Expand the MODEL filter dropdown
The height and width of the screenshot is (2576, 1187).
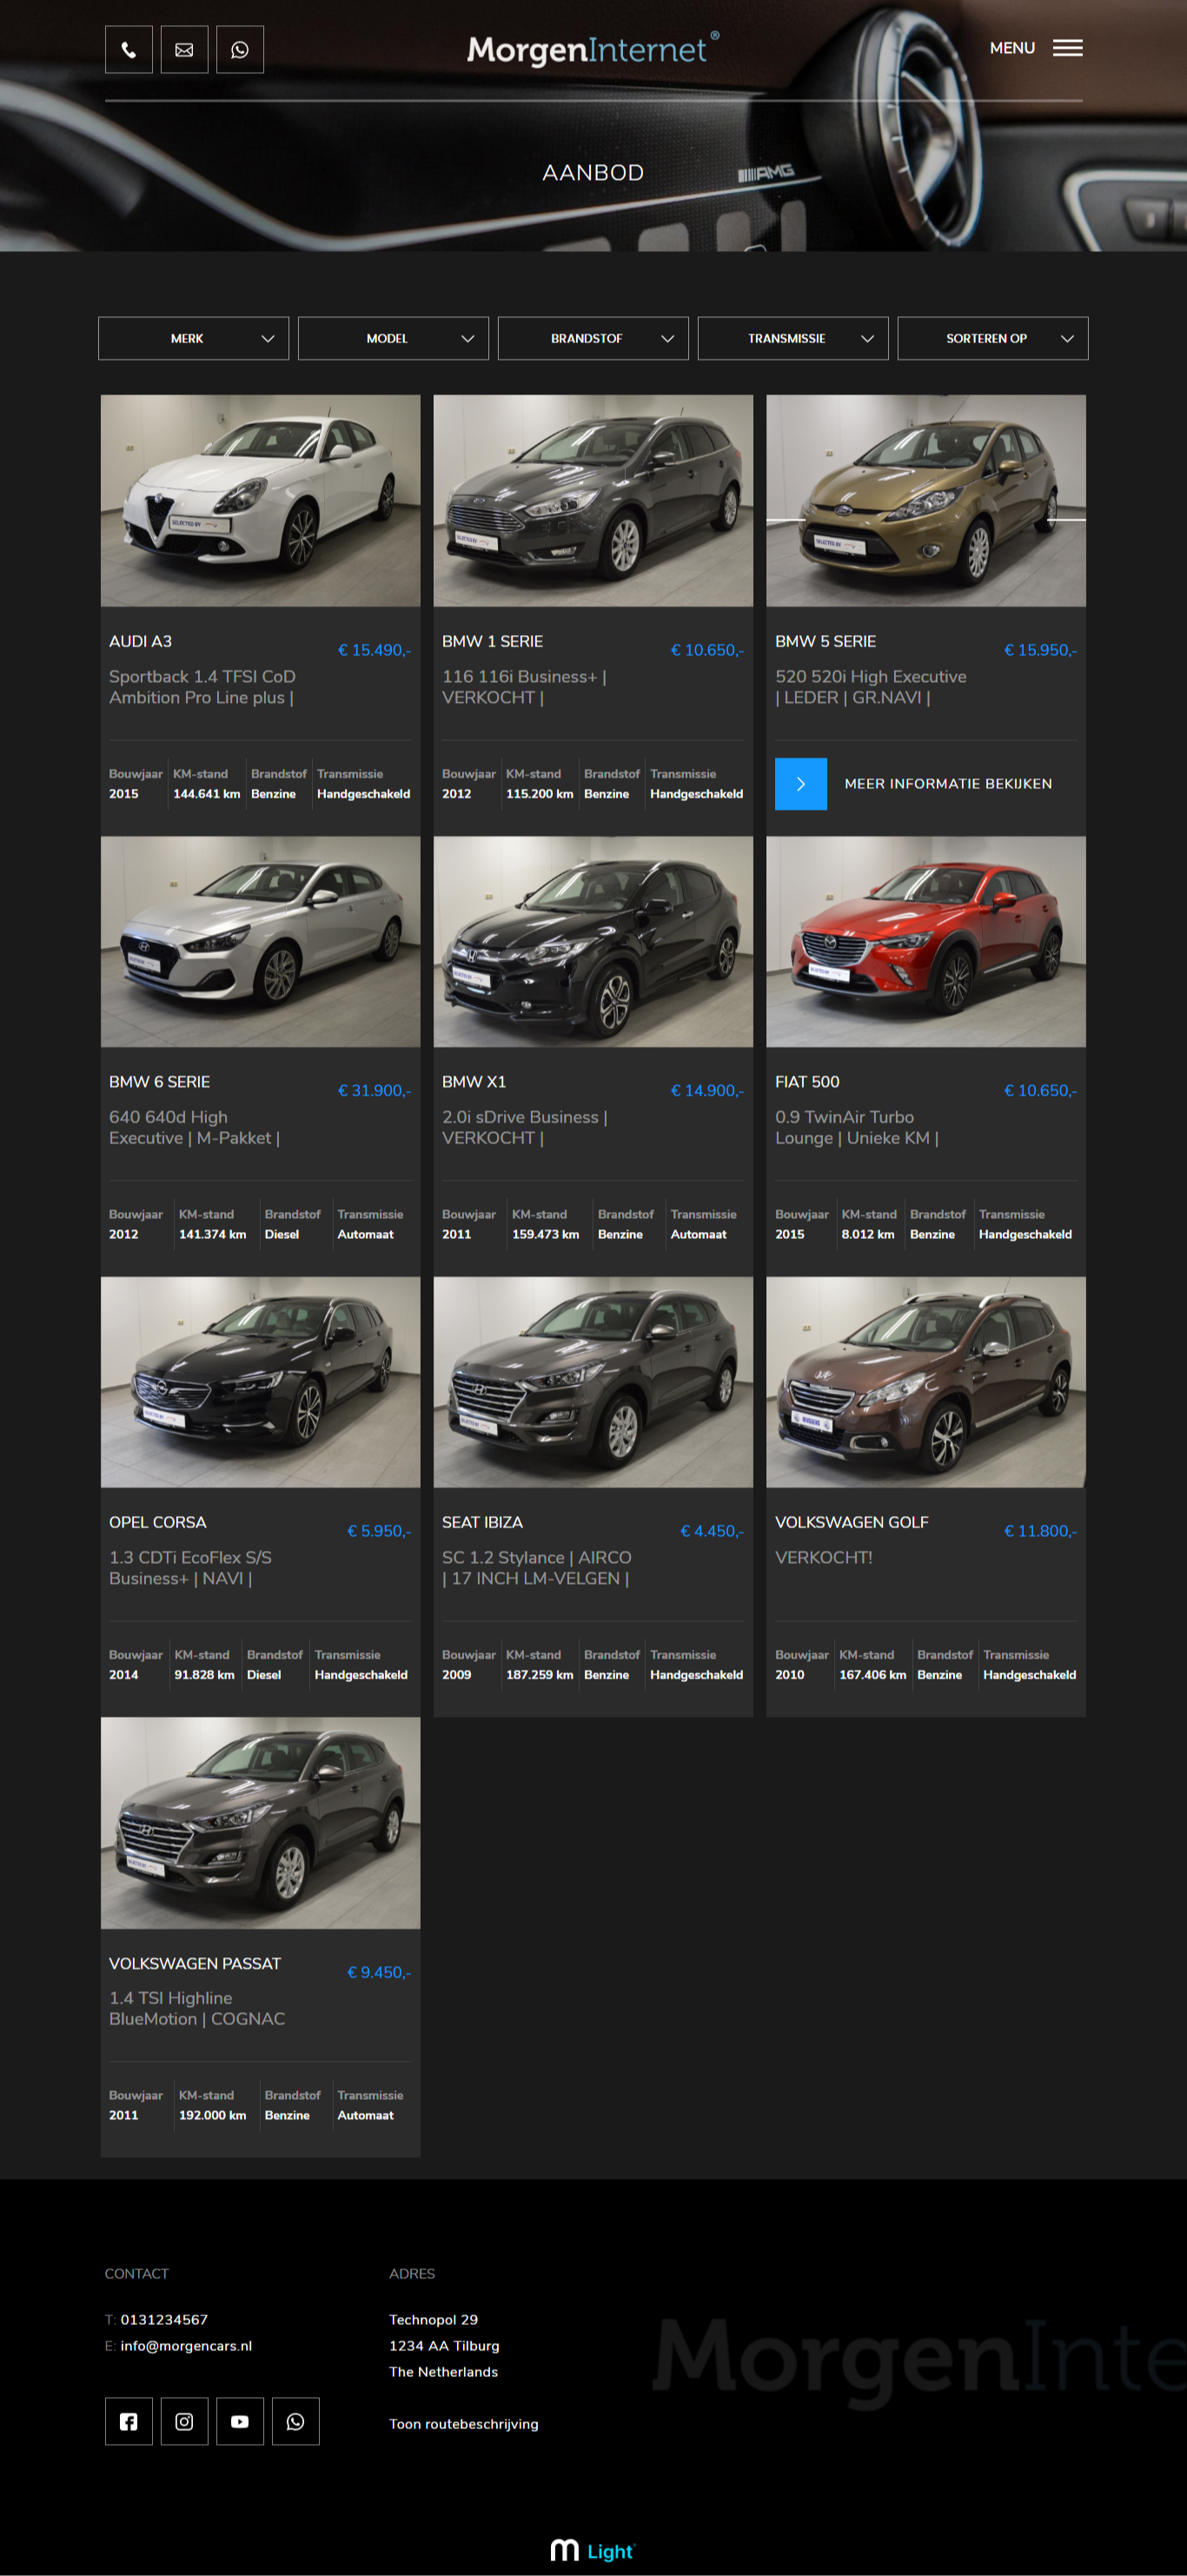coord(393,339)
